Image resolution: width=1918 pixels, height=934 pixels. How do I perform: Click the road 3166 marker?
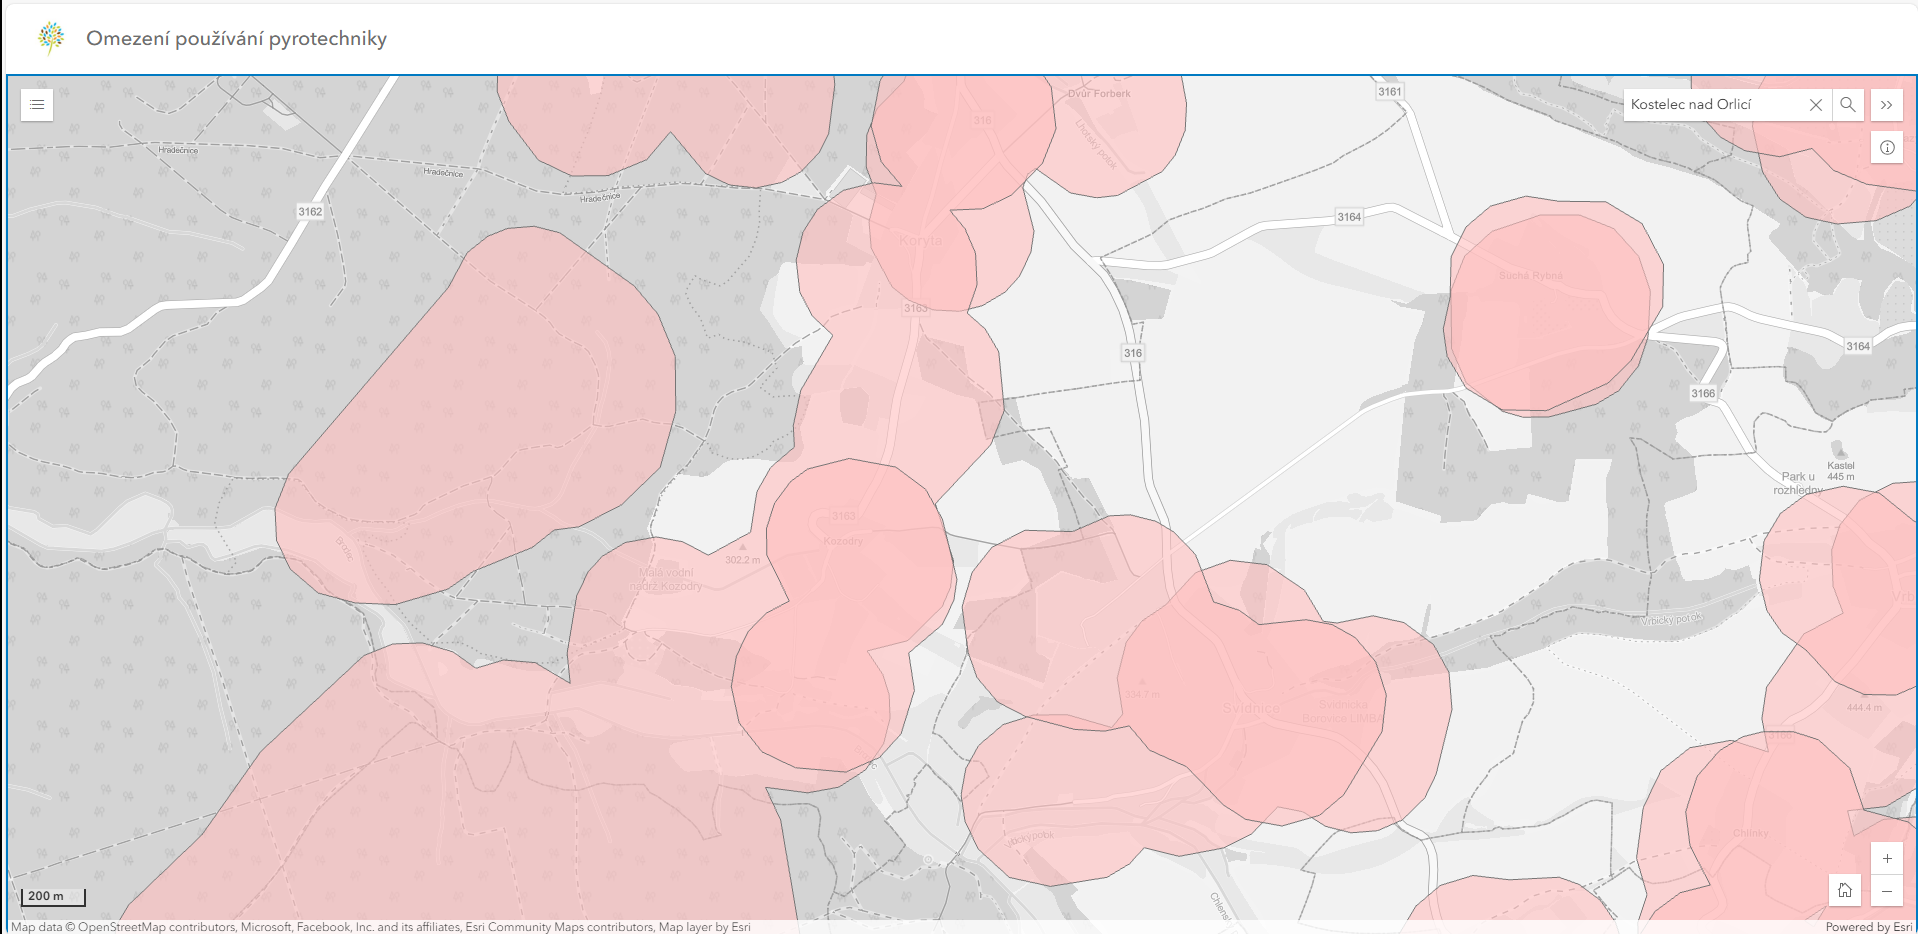(1702, 393)
